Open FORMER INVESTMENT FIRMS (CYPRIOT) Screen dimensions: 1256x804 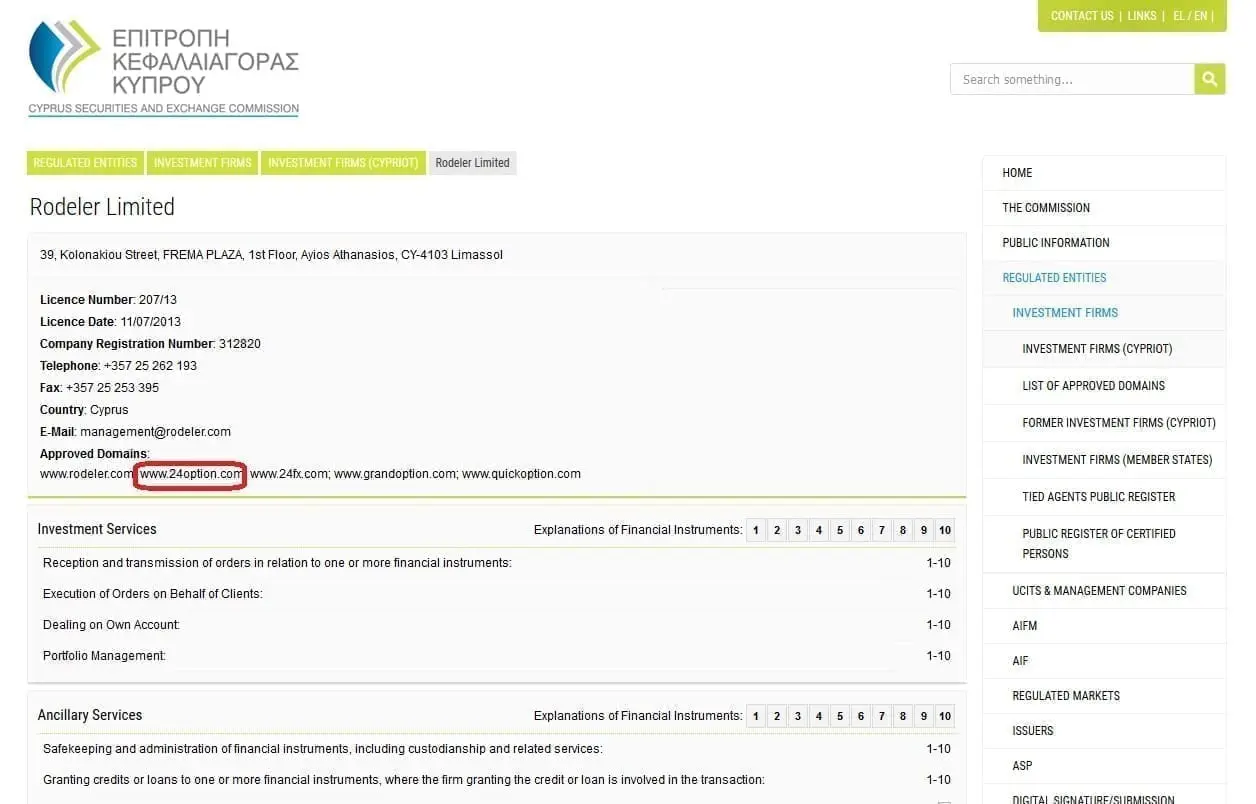pos(1104,423)
